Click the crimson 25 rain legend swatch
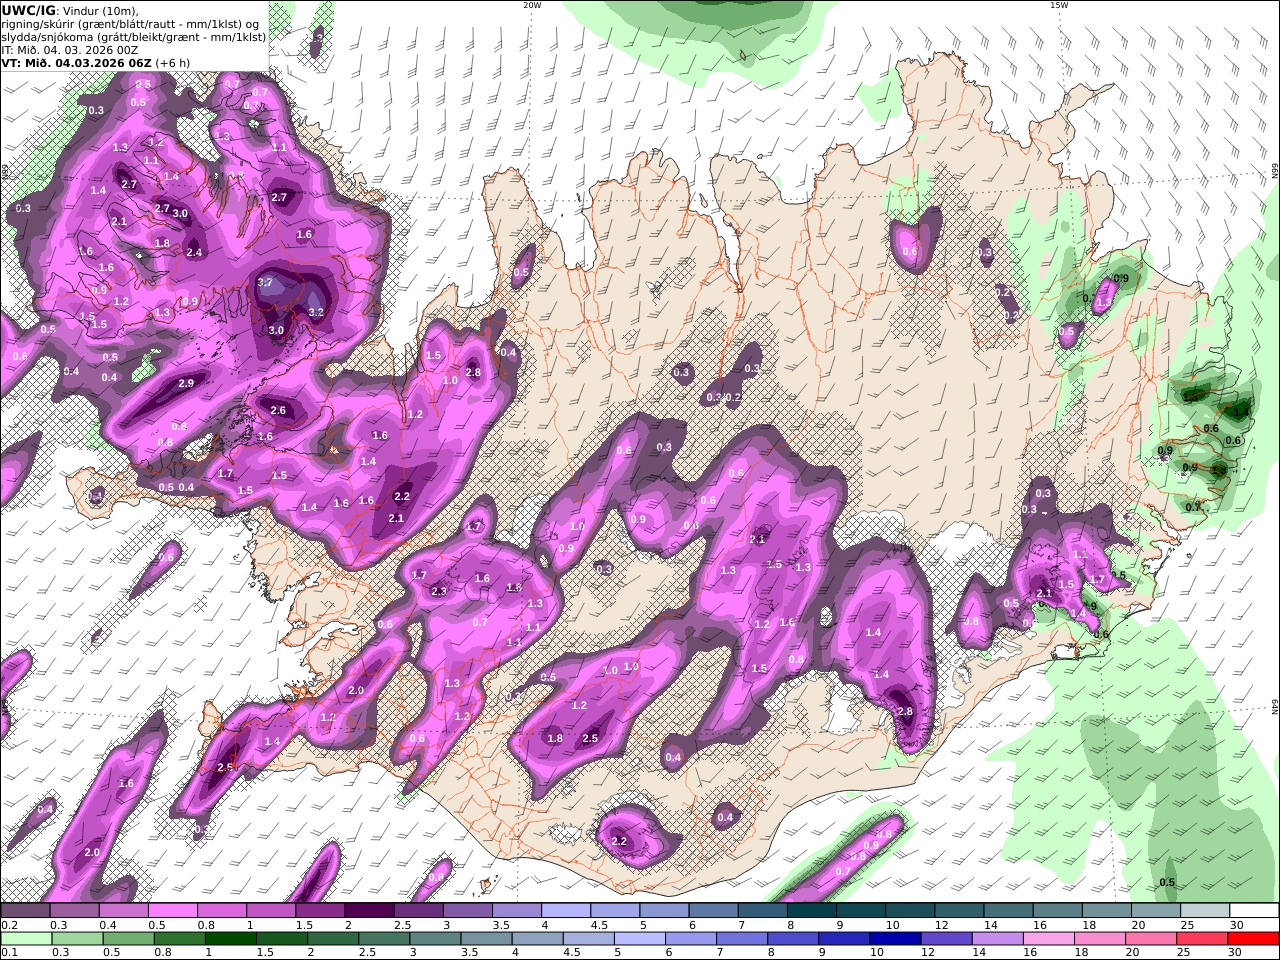The image size is (1280, 960). click(1202, 939)
